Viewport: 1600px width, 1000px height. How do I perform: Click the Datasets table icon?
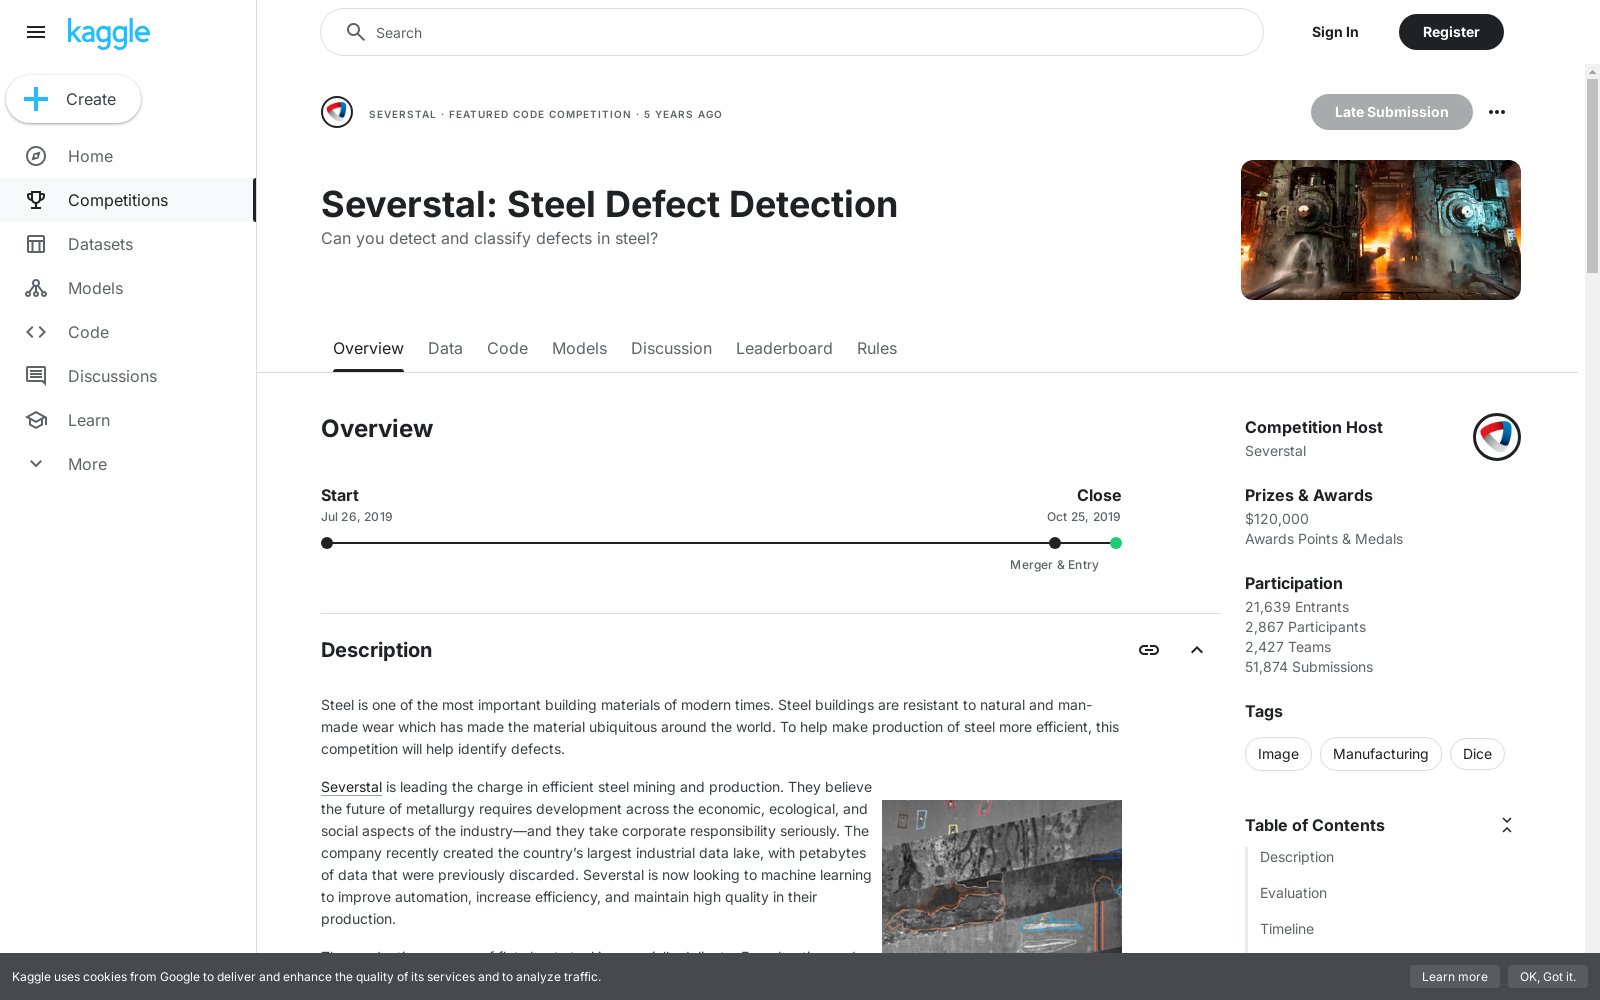[x=36, y=244]
